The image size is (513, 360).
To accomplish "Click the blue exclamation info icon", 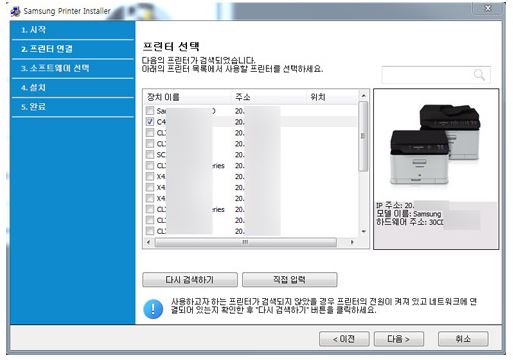I will click(153, 309).
